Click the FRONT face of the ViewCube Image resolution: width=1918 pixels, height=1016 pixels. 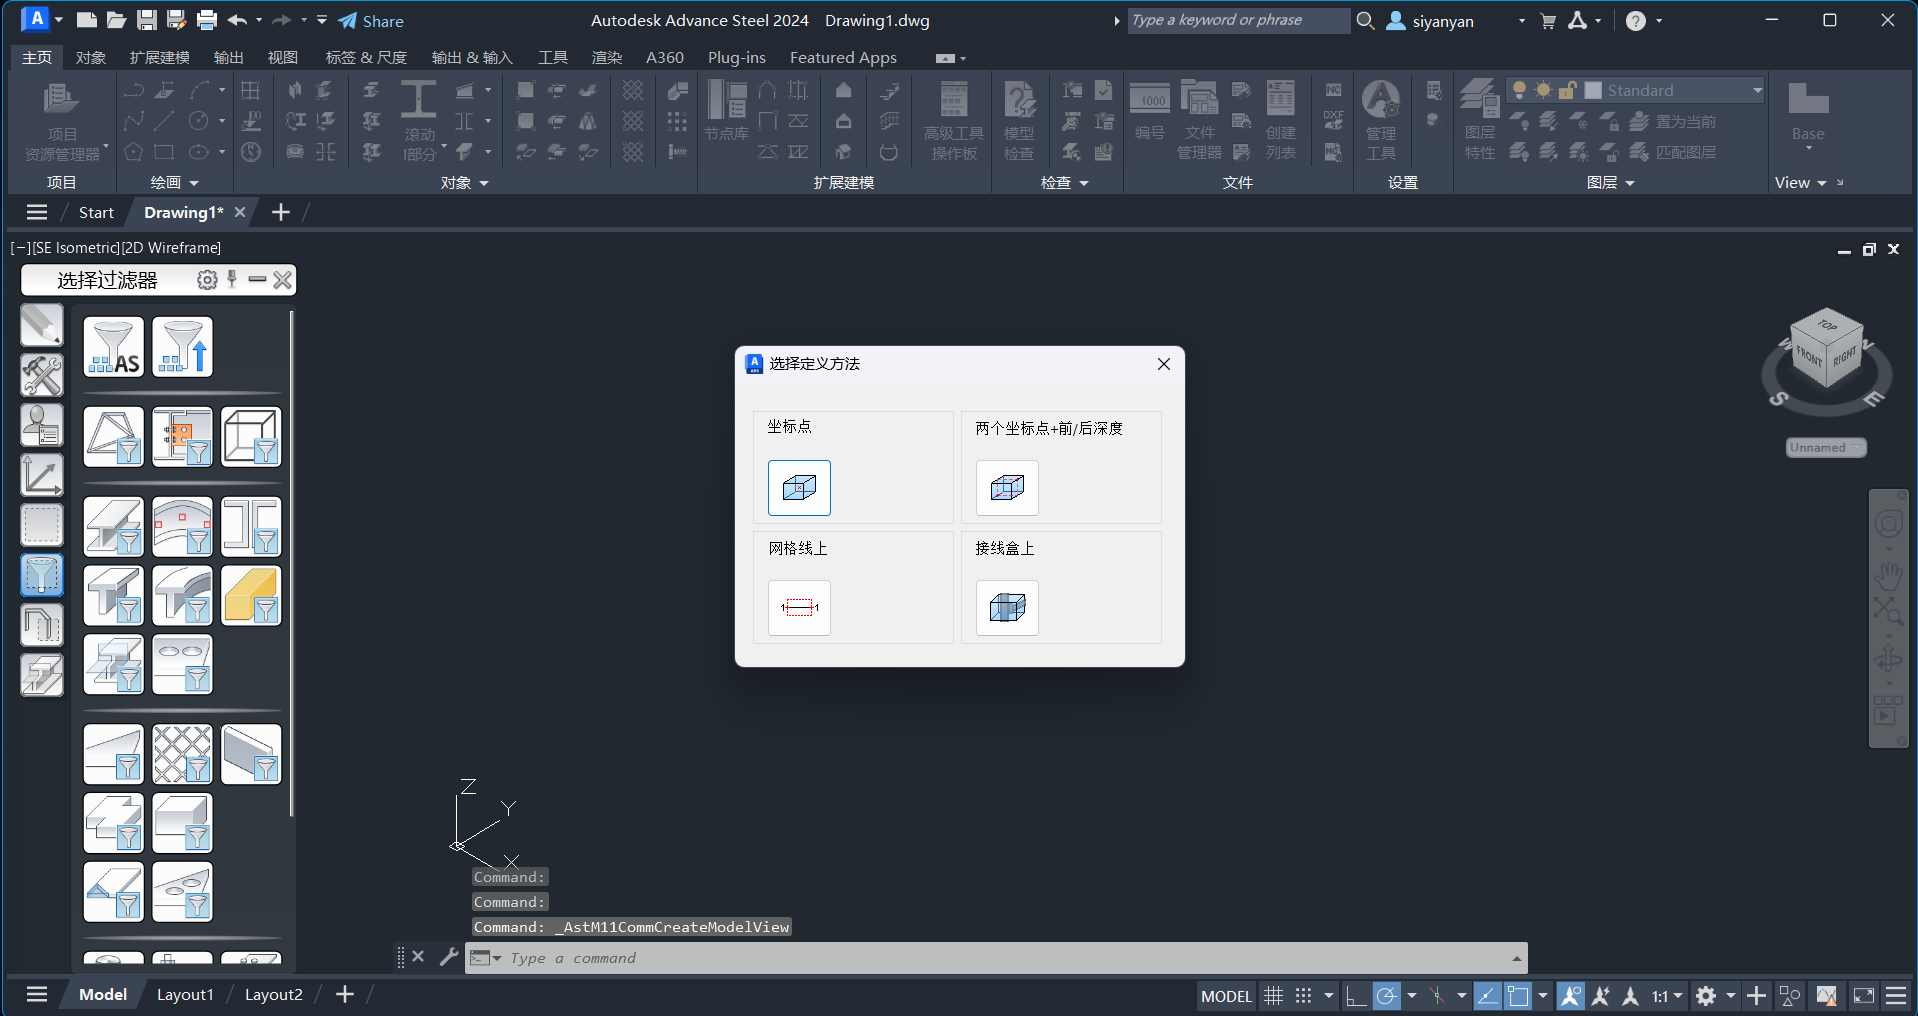pyautogui.click(x=1808, y=356)
